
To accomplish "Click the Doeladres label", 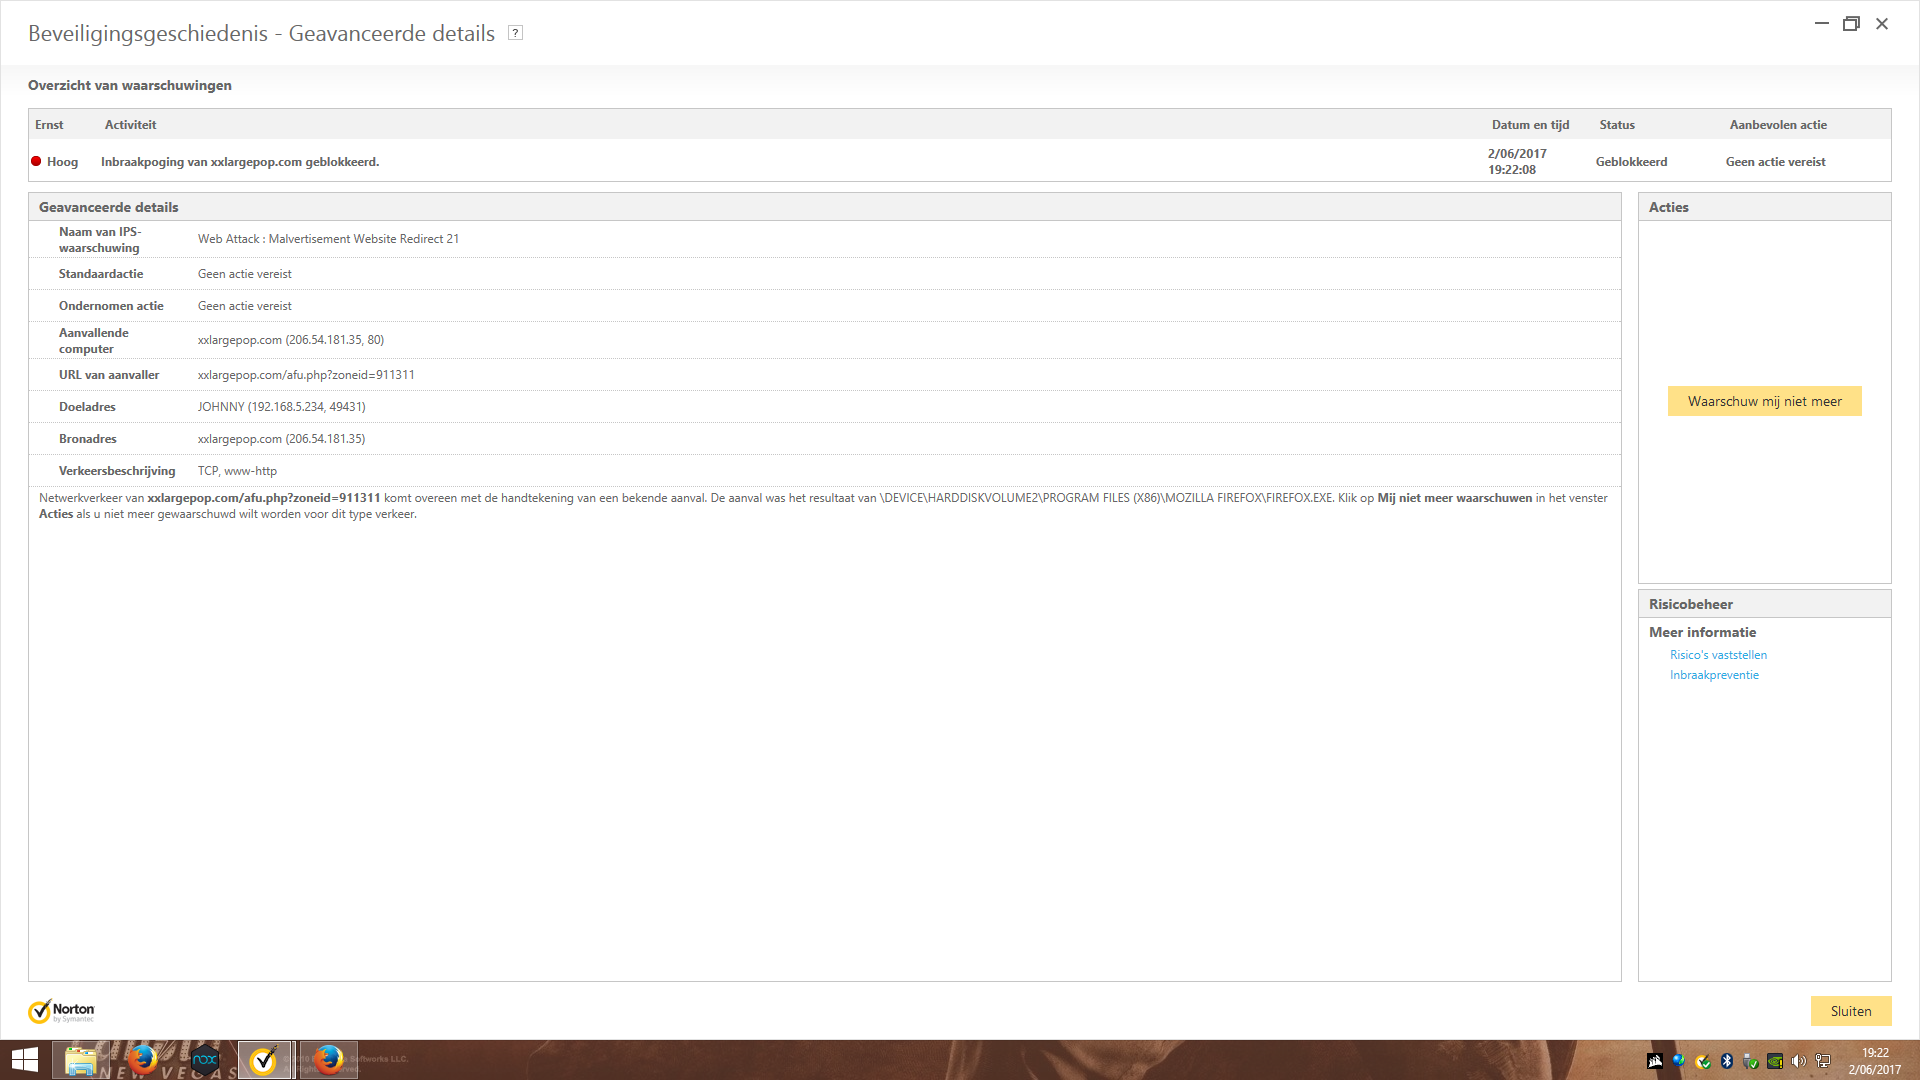I will pos(87,407).
